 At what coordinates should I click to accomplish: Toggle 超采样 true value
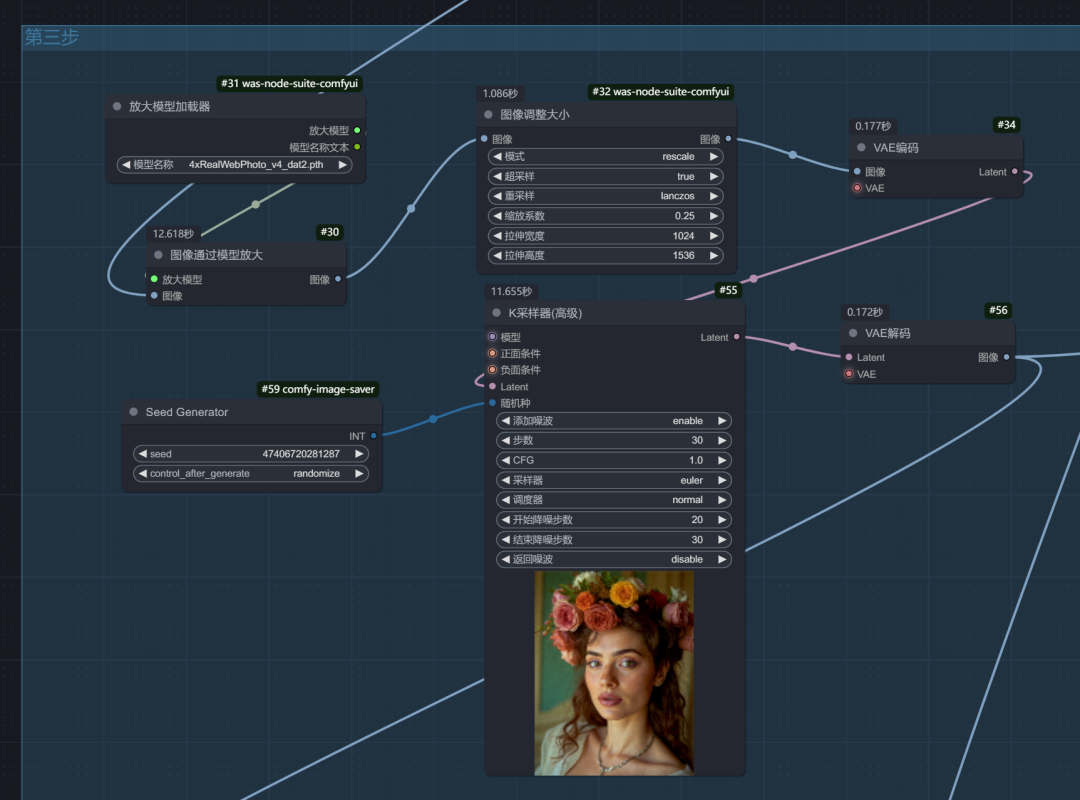click(685, 176)
